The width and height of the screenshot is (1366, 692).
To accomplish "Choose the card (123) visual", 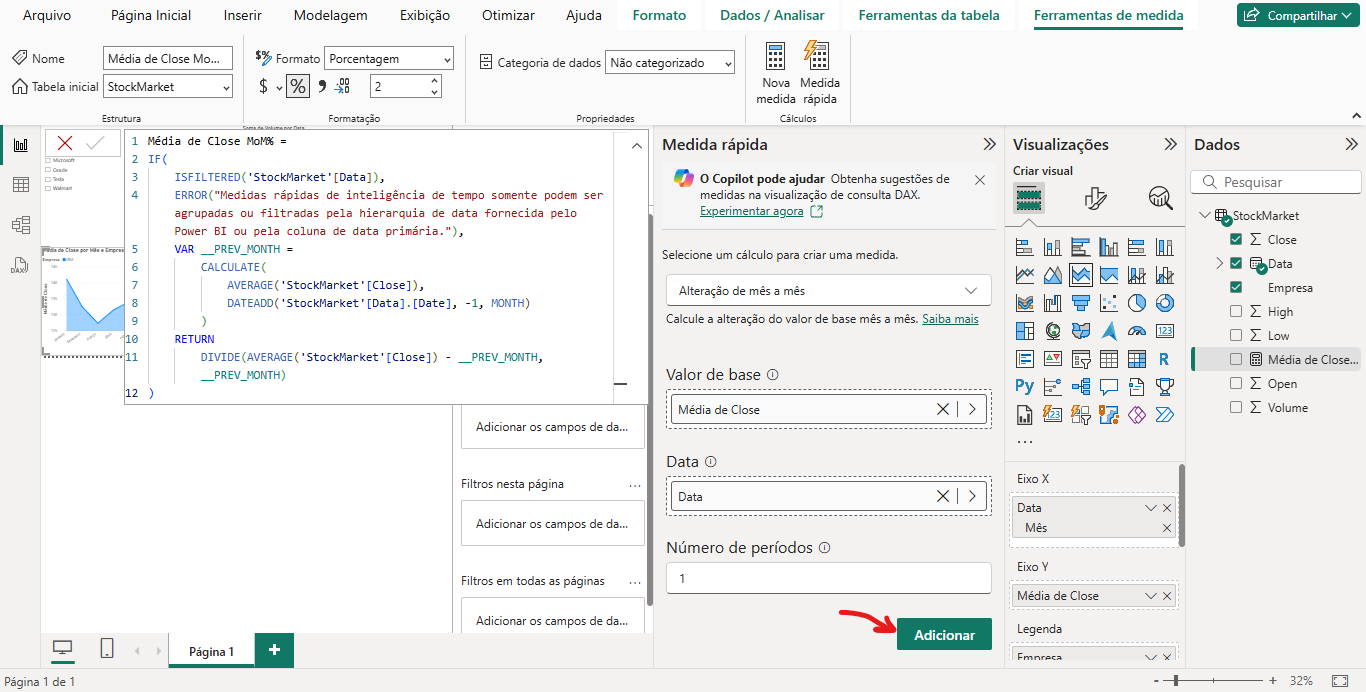I will point(1164,330).
